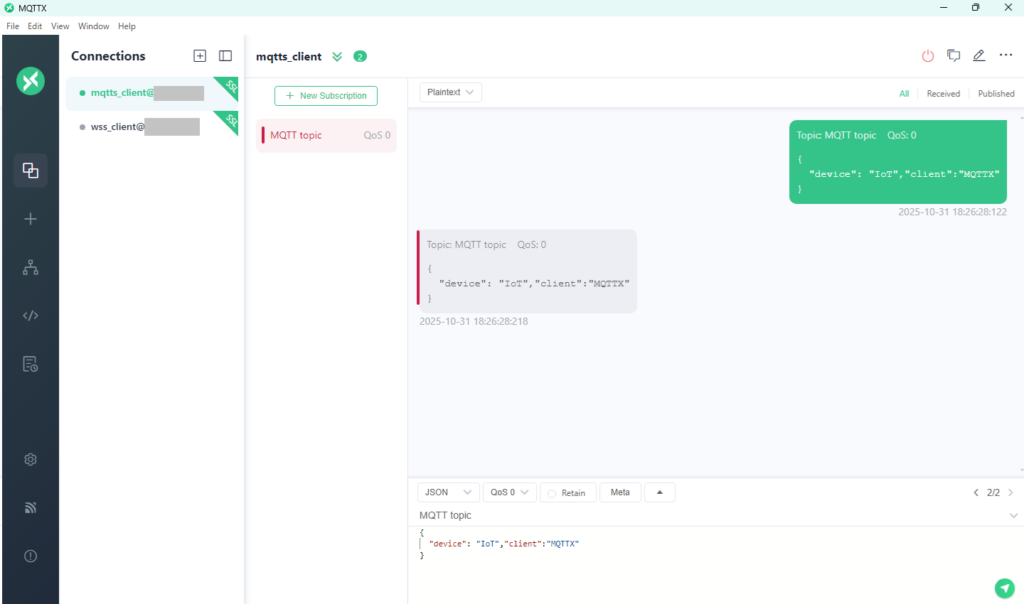Image resolution: width=1024 pixels, height=604 pixels.
Task: Click the MQTT topic input field
Action: coord(700,516)
